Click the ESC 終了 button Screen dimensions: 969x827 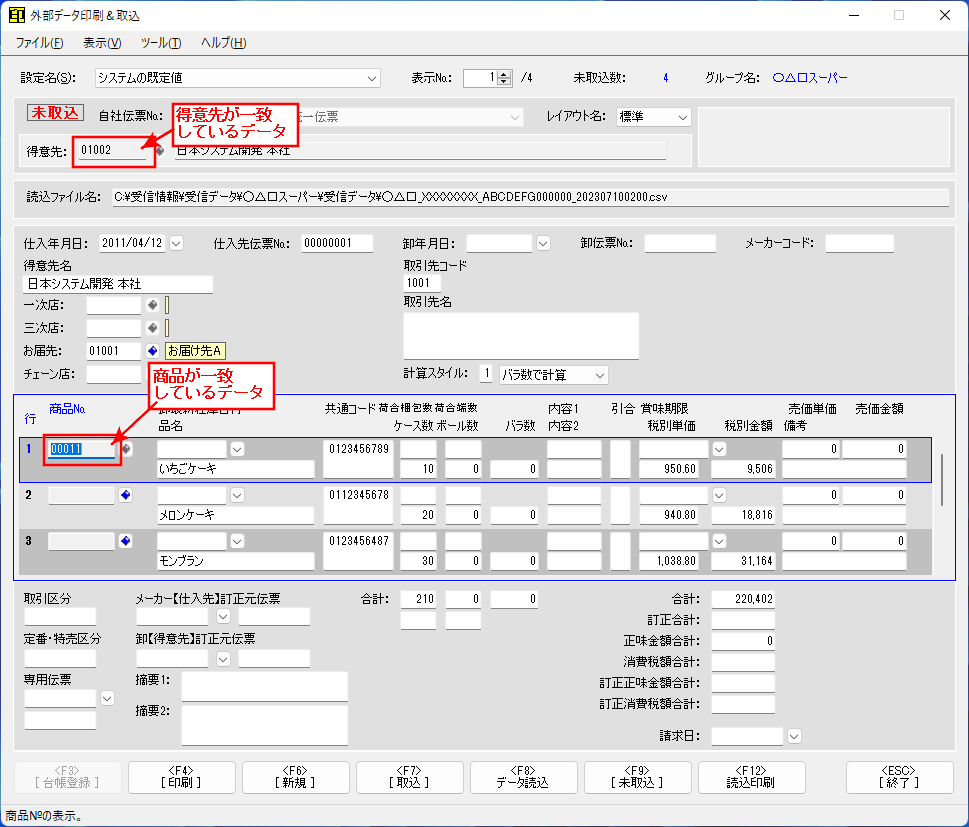[899, 777]
